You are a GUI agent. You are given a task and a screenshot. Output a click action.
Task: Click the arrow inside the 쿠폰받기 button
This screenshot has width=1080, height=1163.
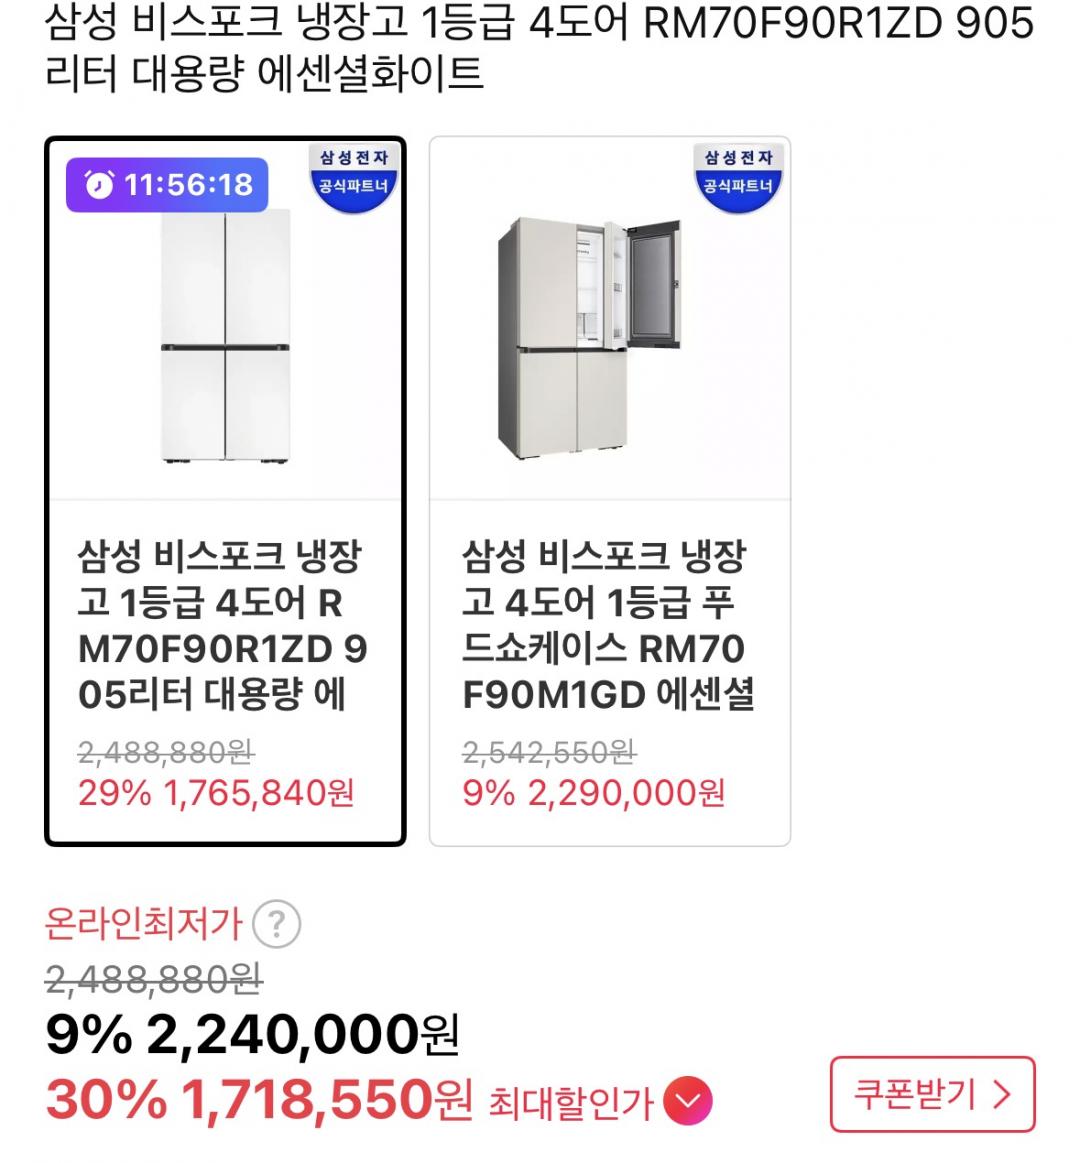click(x=1001, y=1094)
